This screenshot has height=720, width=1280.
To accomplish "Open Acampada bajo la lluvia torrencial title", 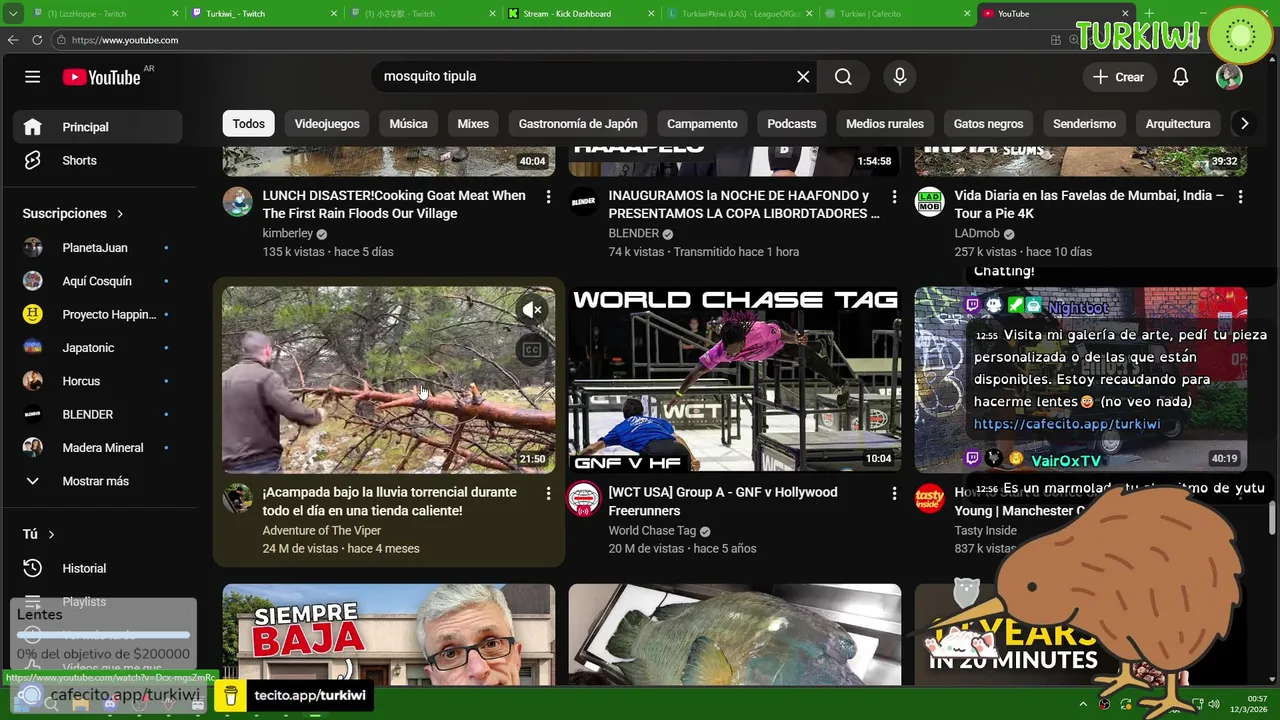I will point(390,501).
